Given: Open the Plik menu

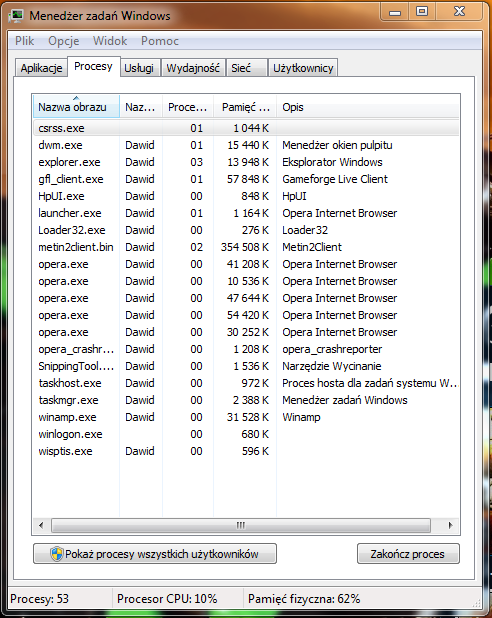Looking at the screenshot, I should 24,41.
